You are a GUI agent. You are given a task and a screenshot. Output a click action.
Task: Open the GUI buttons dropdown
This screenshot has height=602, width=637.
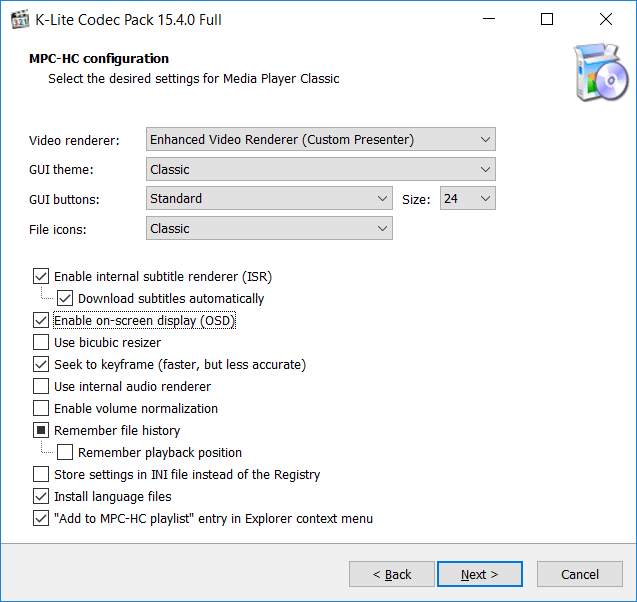(x=269, y=198)
